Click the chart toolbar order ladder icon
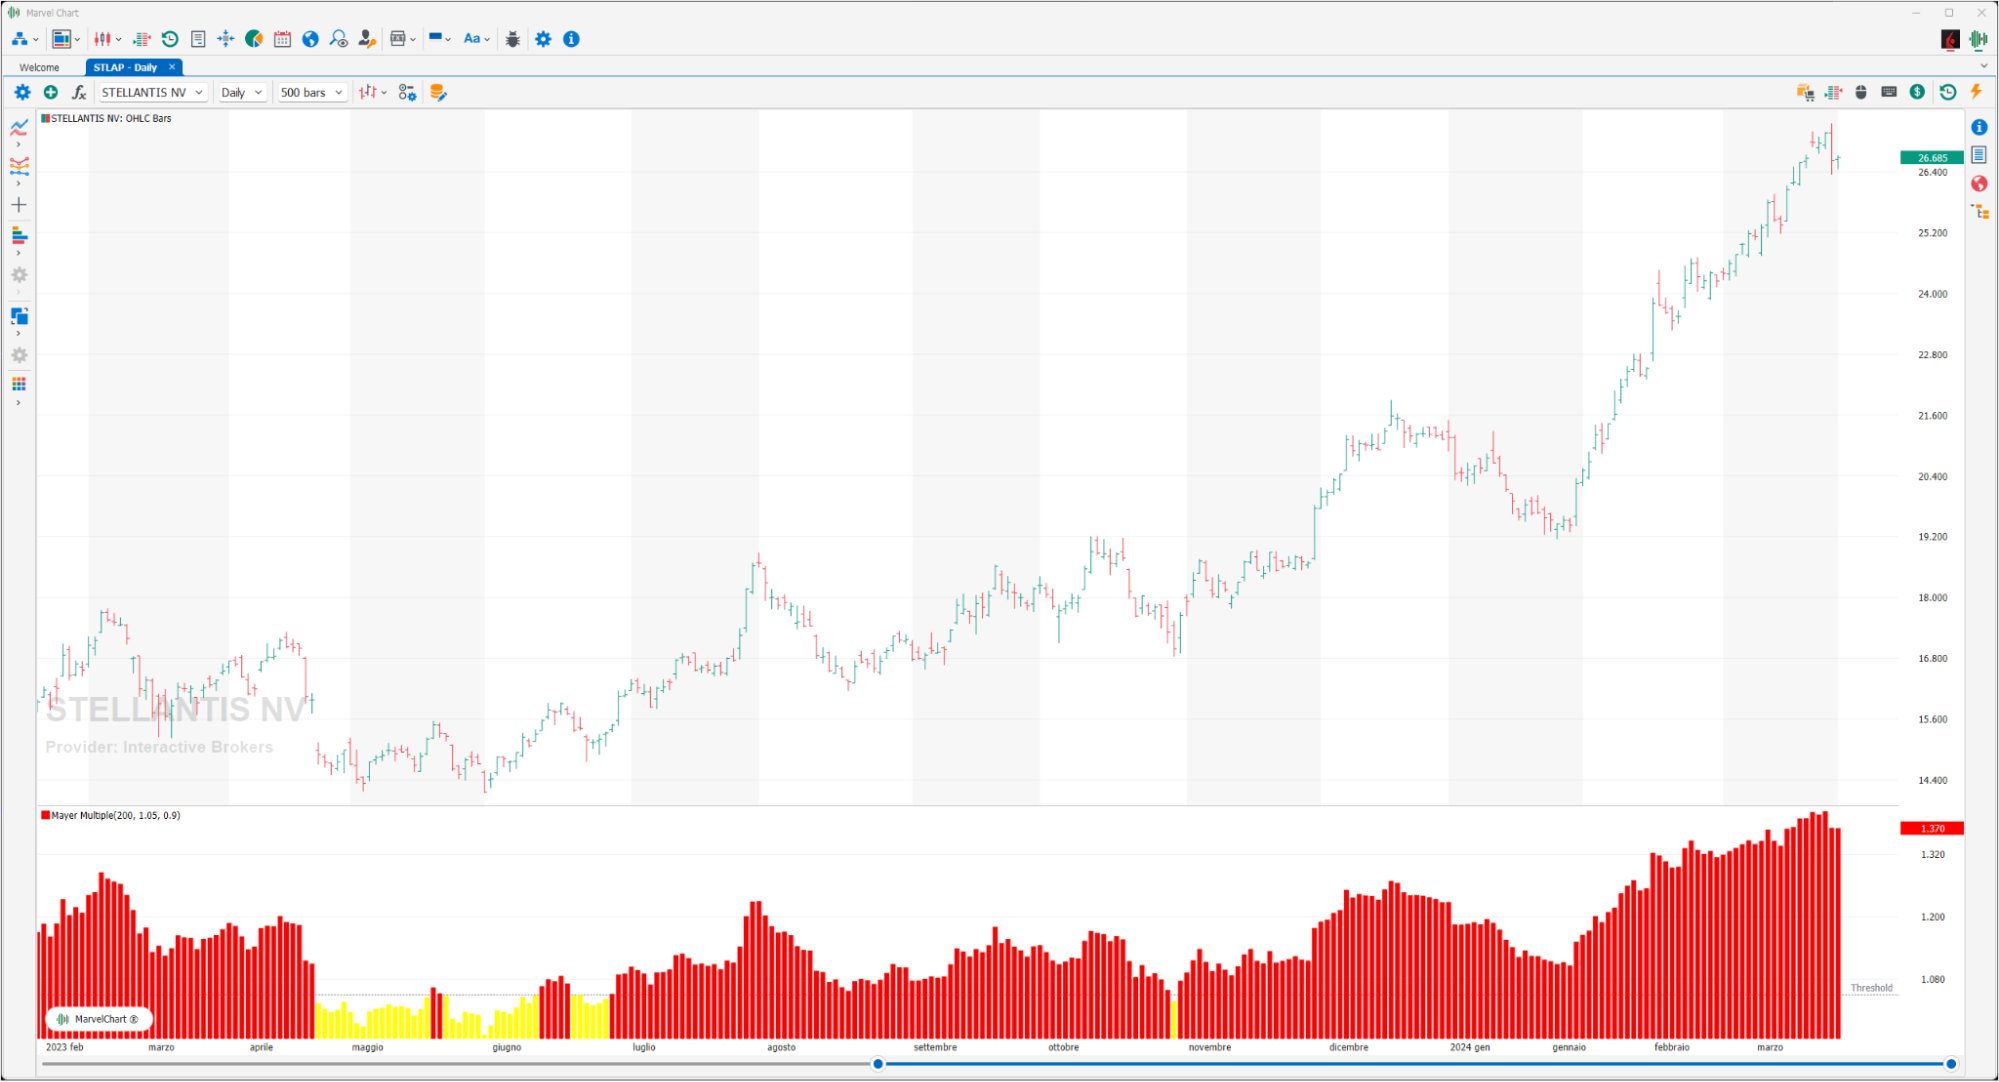This screenshot has height=1082, width=1999. pyautogui.click(x=1833, y=92)
